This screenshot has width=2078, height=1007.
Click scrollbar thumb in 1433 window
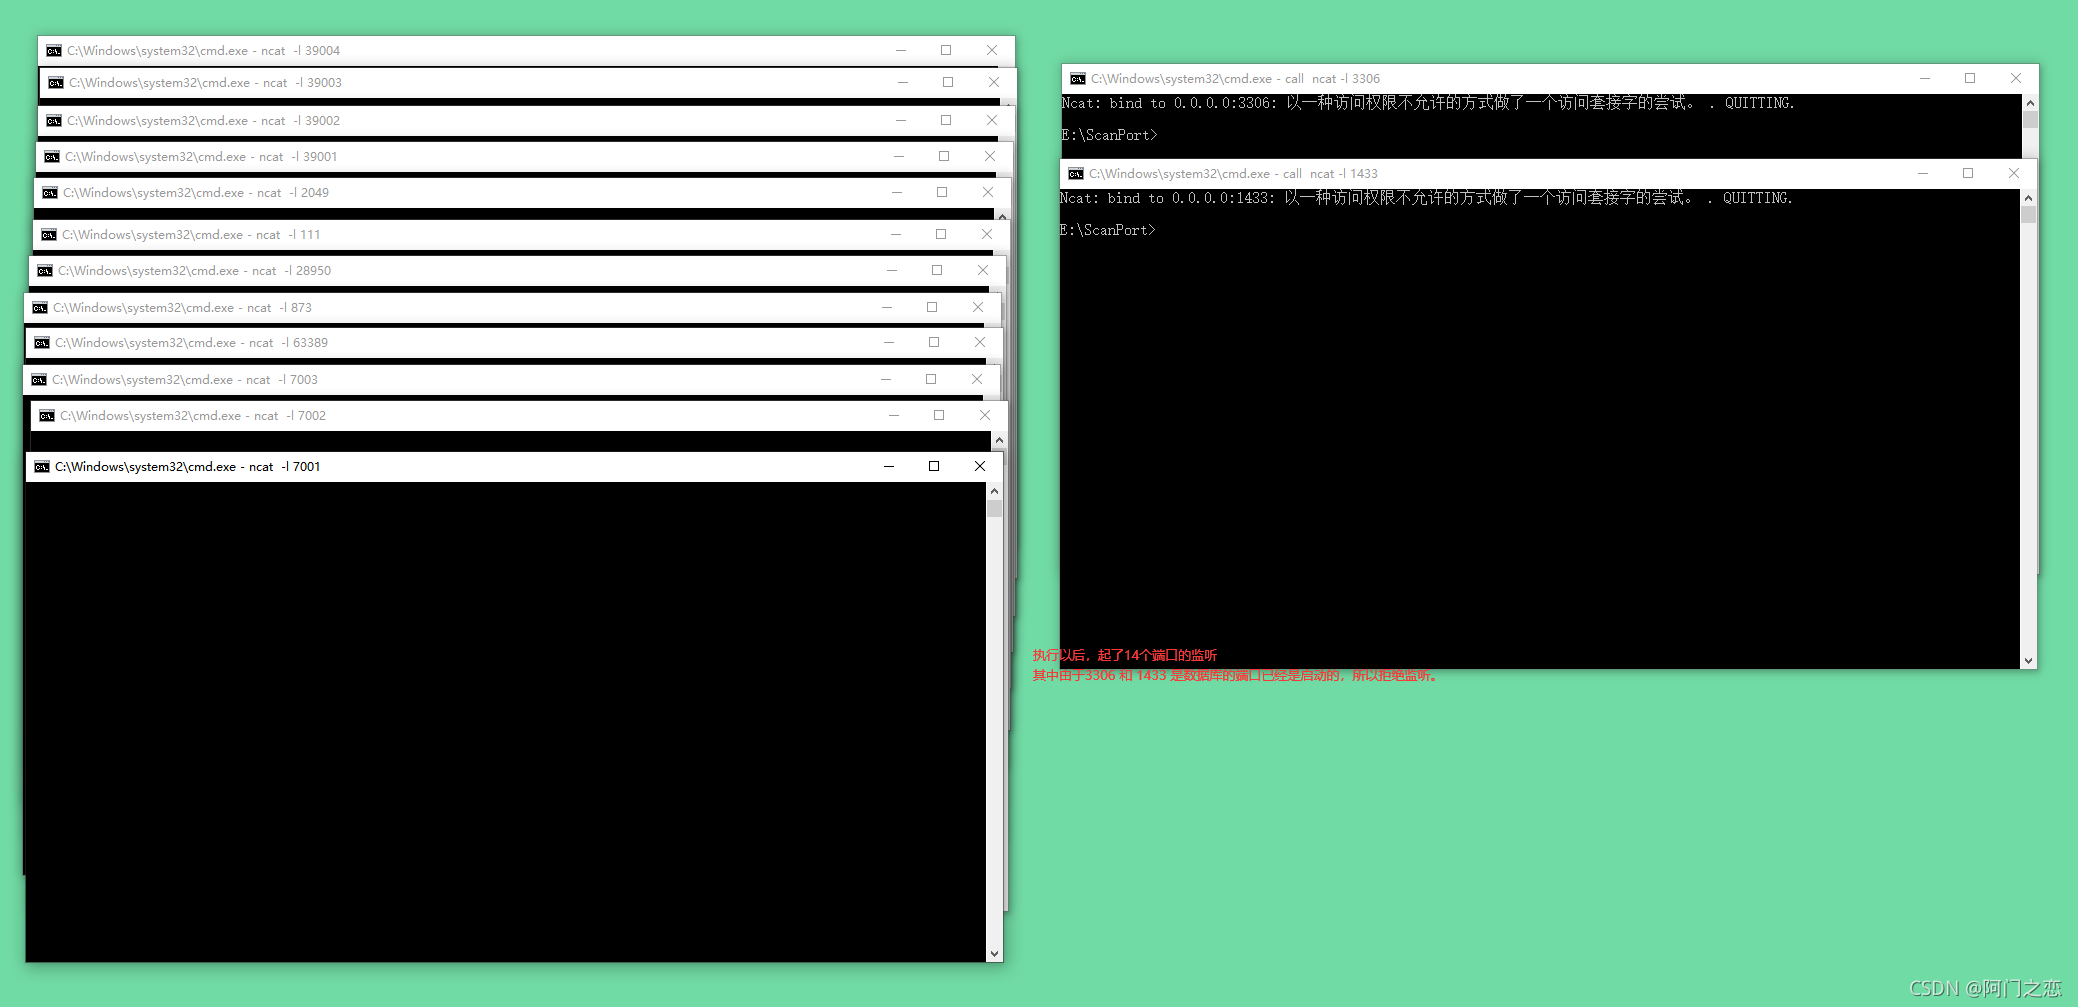pyautogui.click(x=2028, y=215)
